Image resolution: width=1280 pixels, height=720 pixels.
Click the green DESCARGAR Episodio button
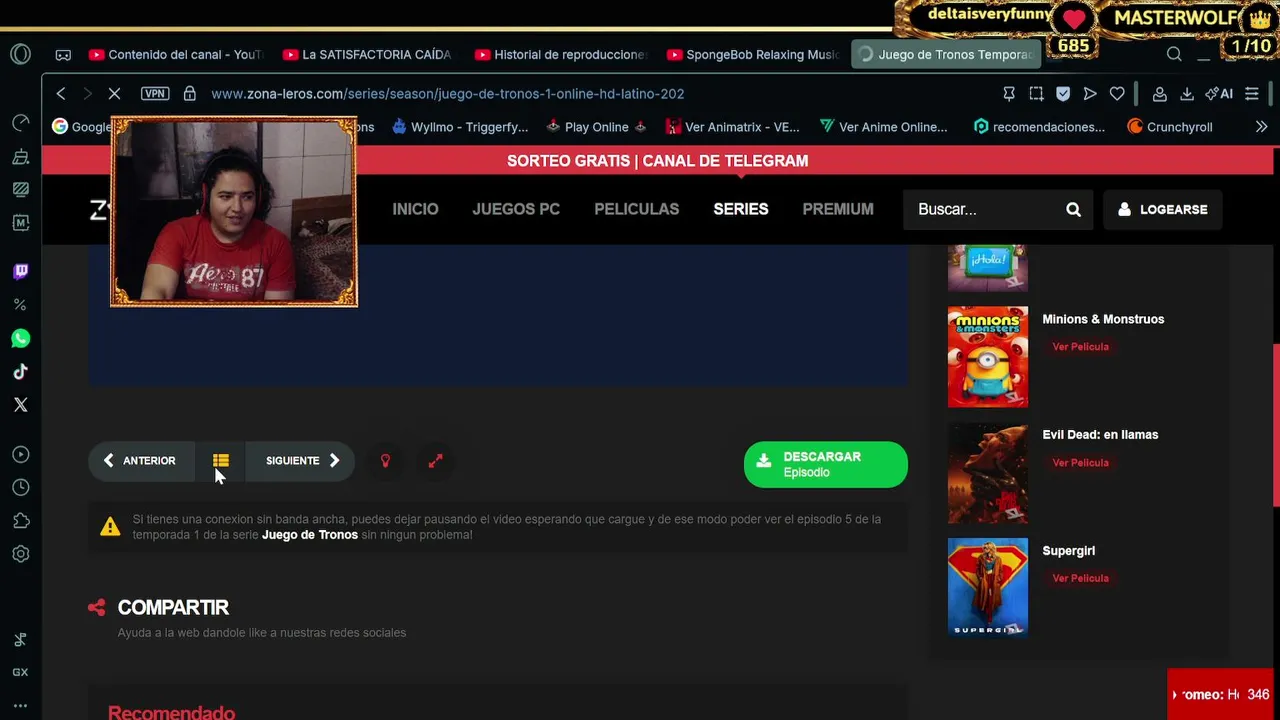coord(826,464)
